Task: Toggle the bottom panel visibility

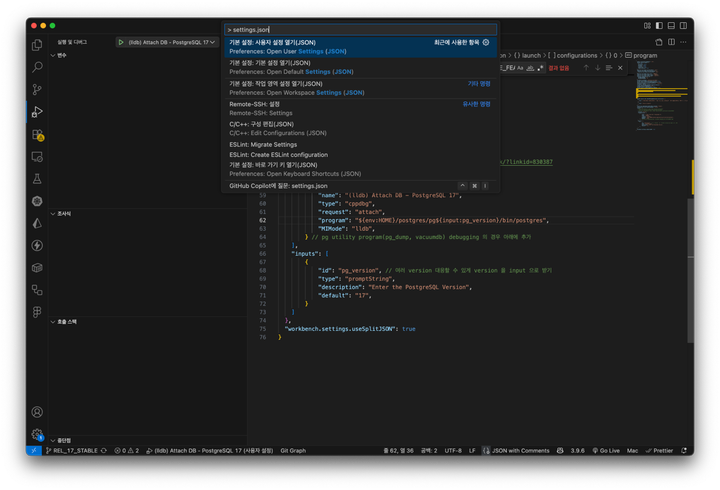Action: (671, 26)
